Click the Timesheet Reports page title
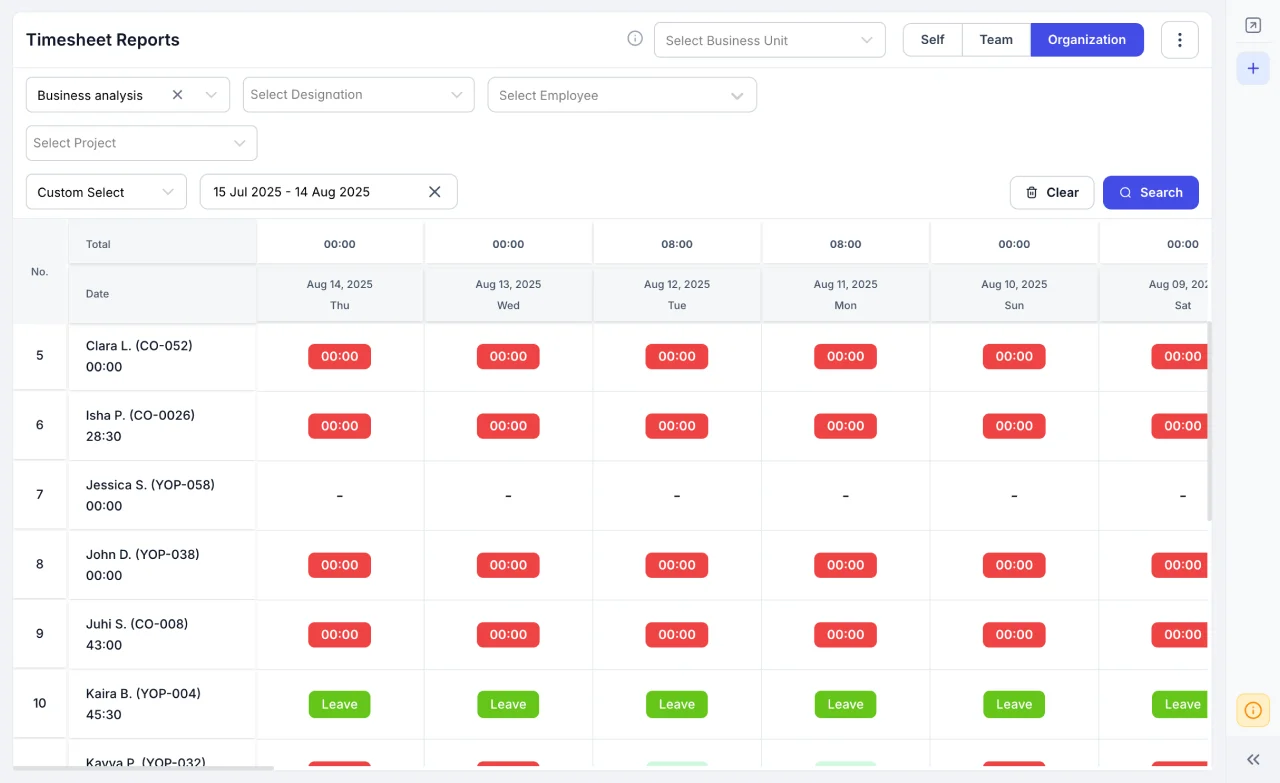 (103, 40)
